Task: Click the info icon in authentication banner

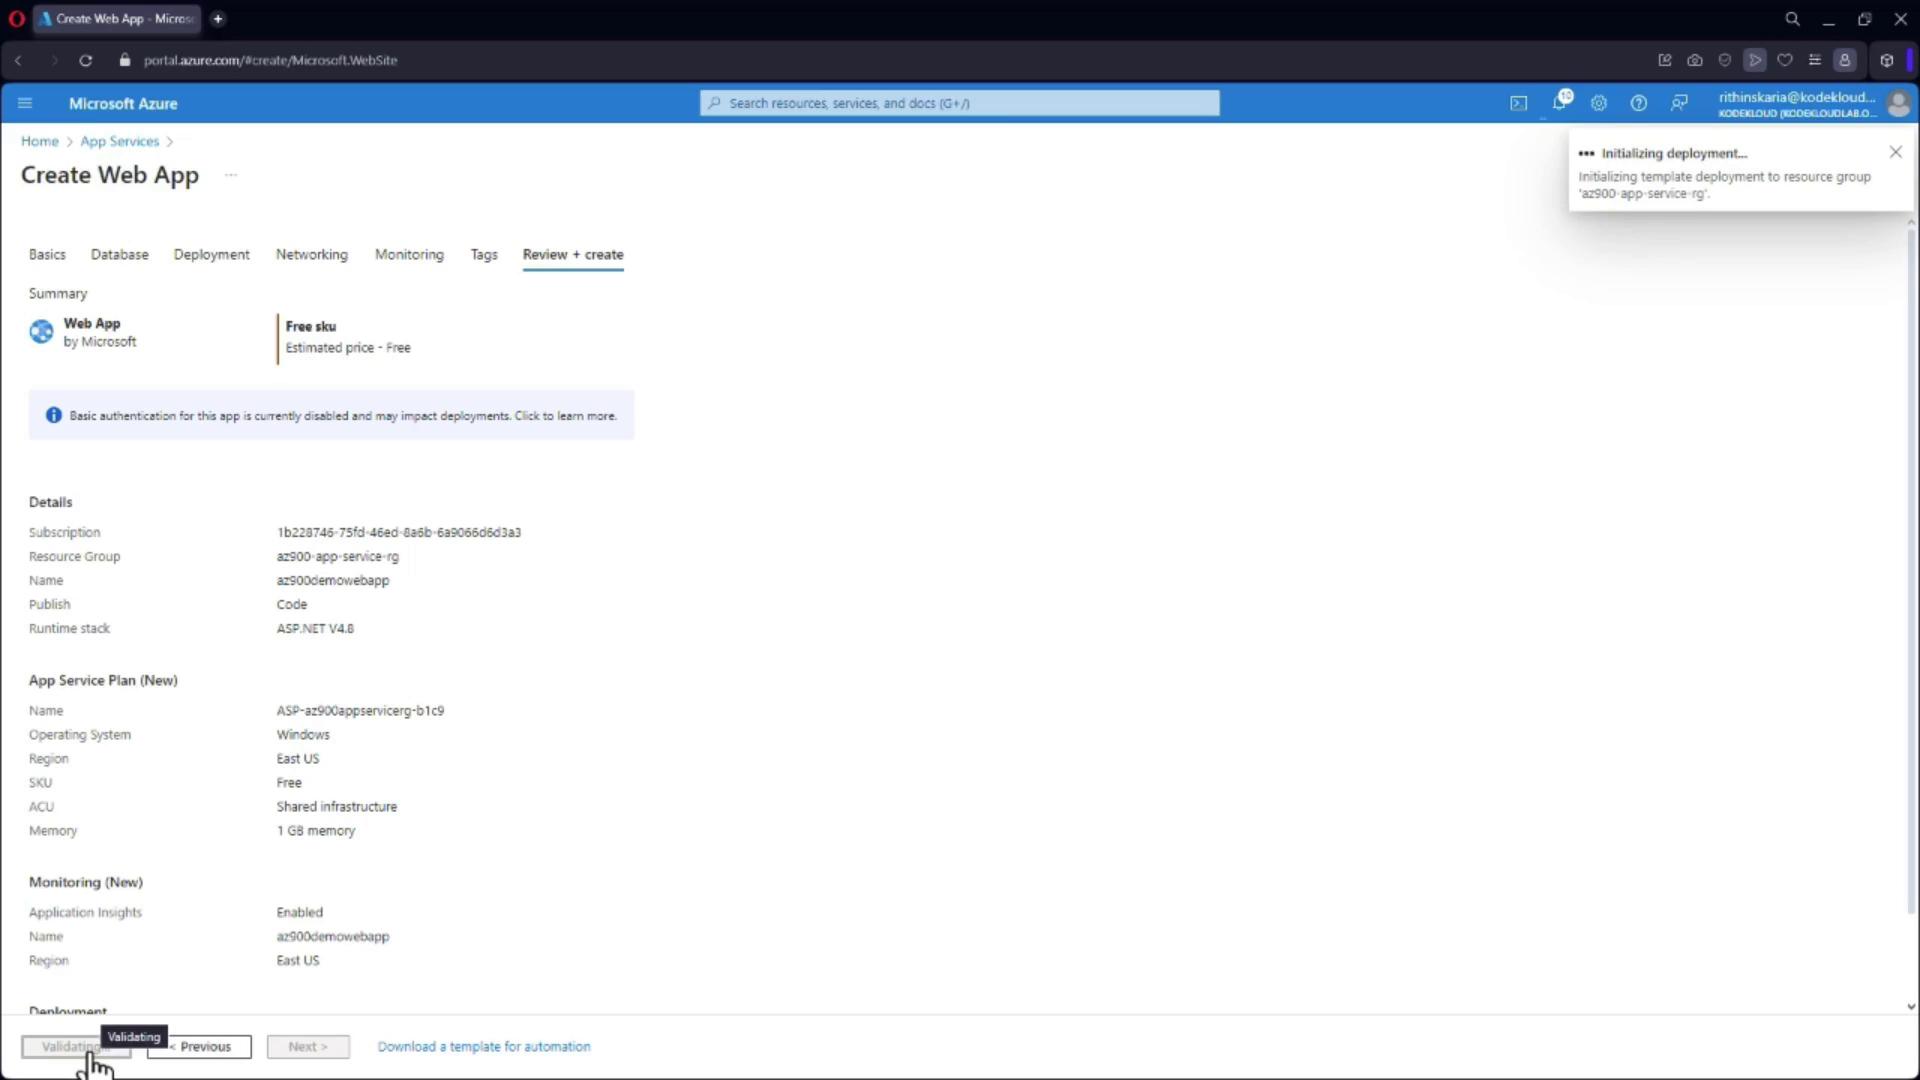Action: click(54, 415)
